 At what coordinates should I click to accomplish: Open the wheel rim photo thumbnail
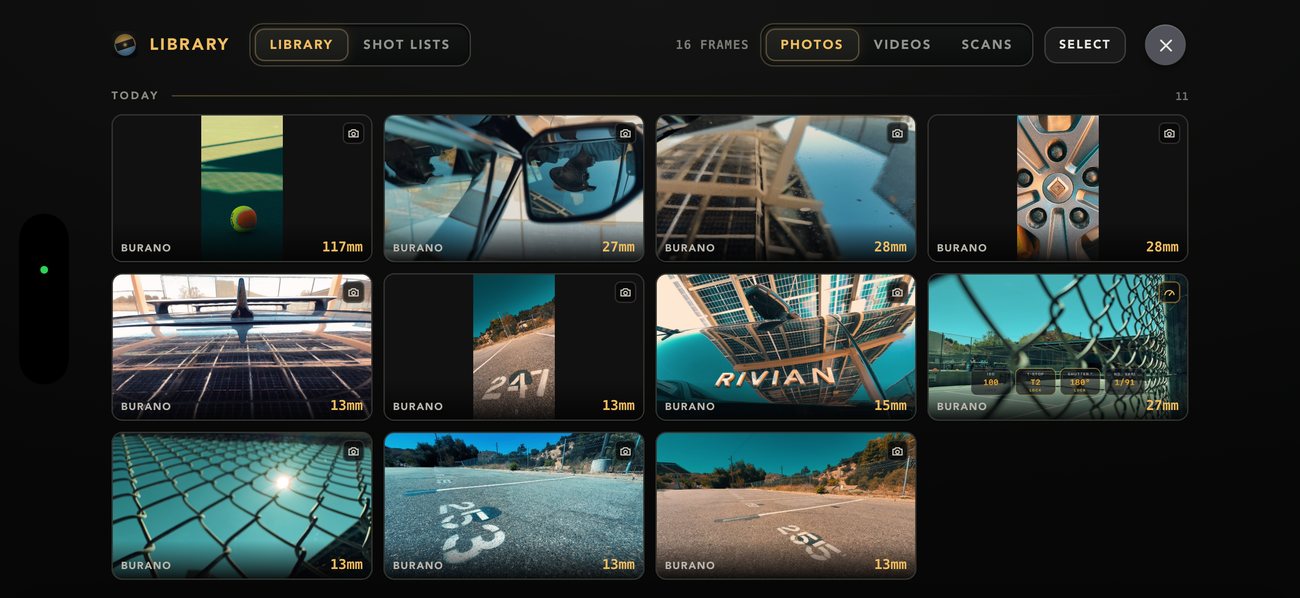(1058, 188)
